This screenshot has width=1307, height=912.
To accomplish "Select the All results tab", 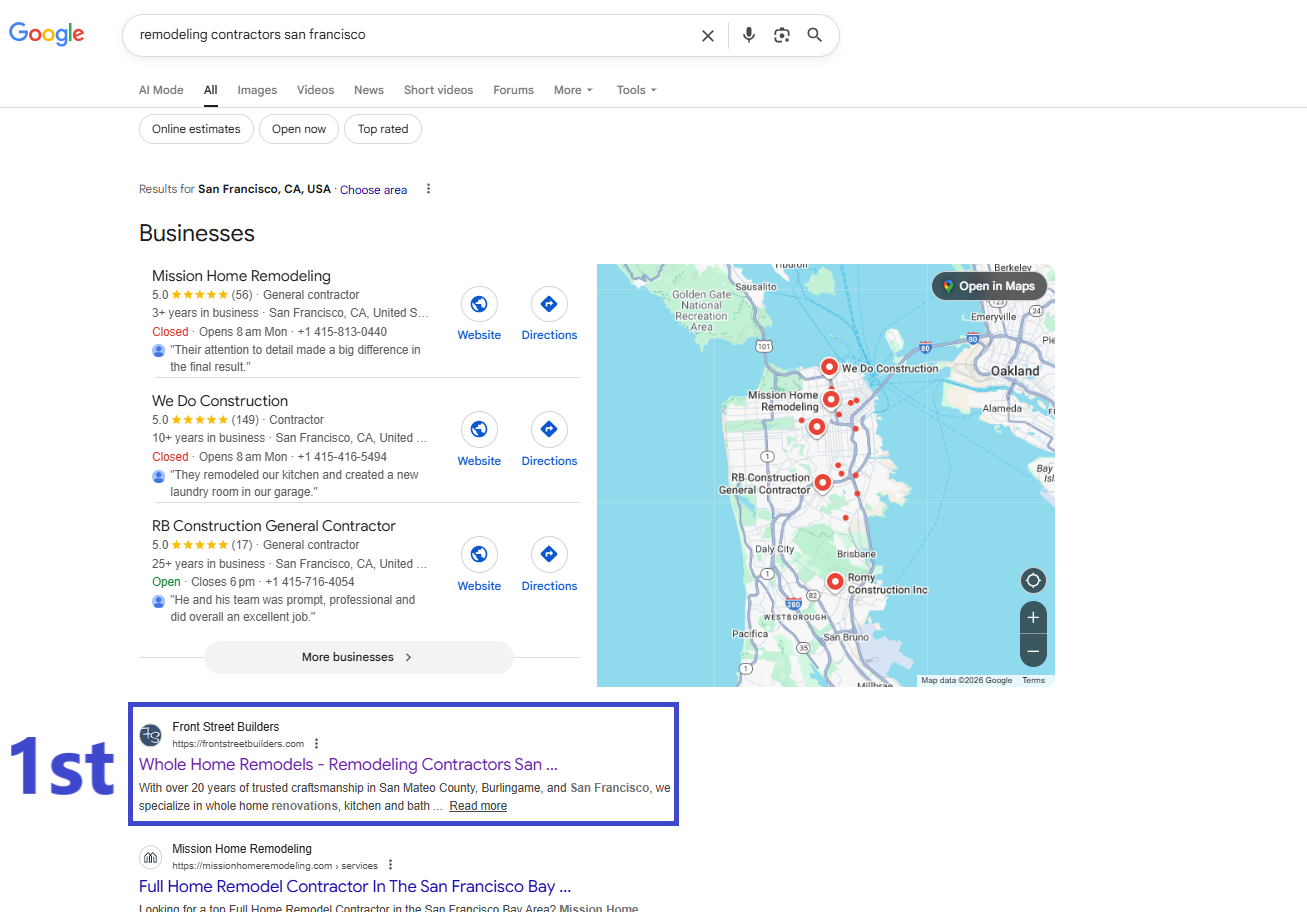I will tap(210, 90).
